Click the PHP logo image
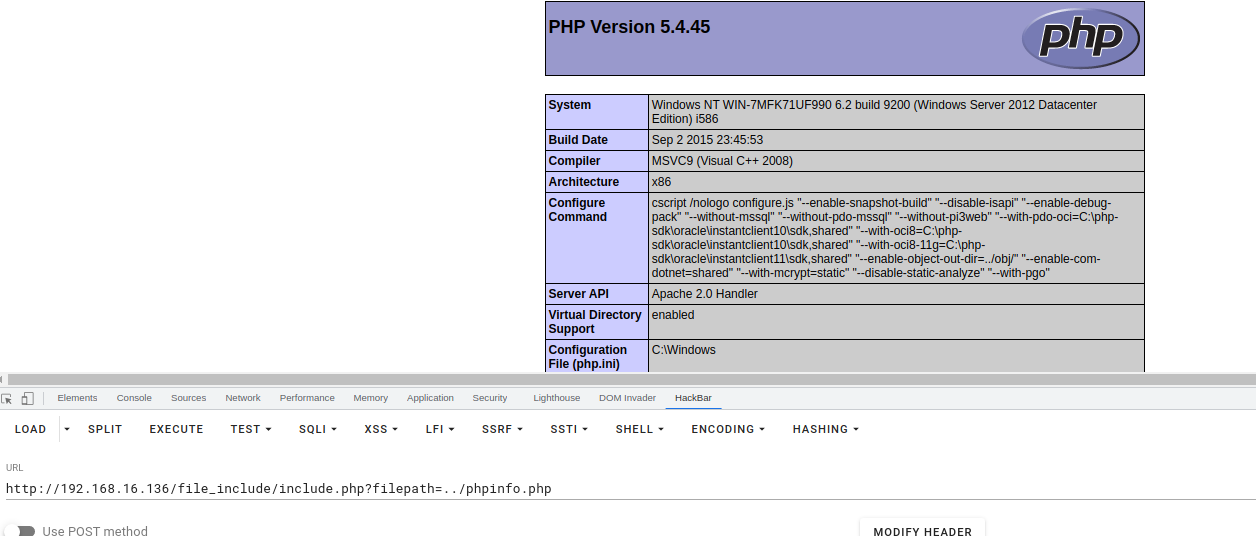The width and height of the screenshot is (1256, 536). [x=1080, y=38]
